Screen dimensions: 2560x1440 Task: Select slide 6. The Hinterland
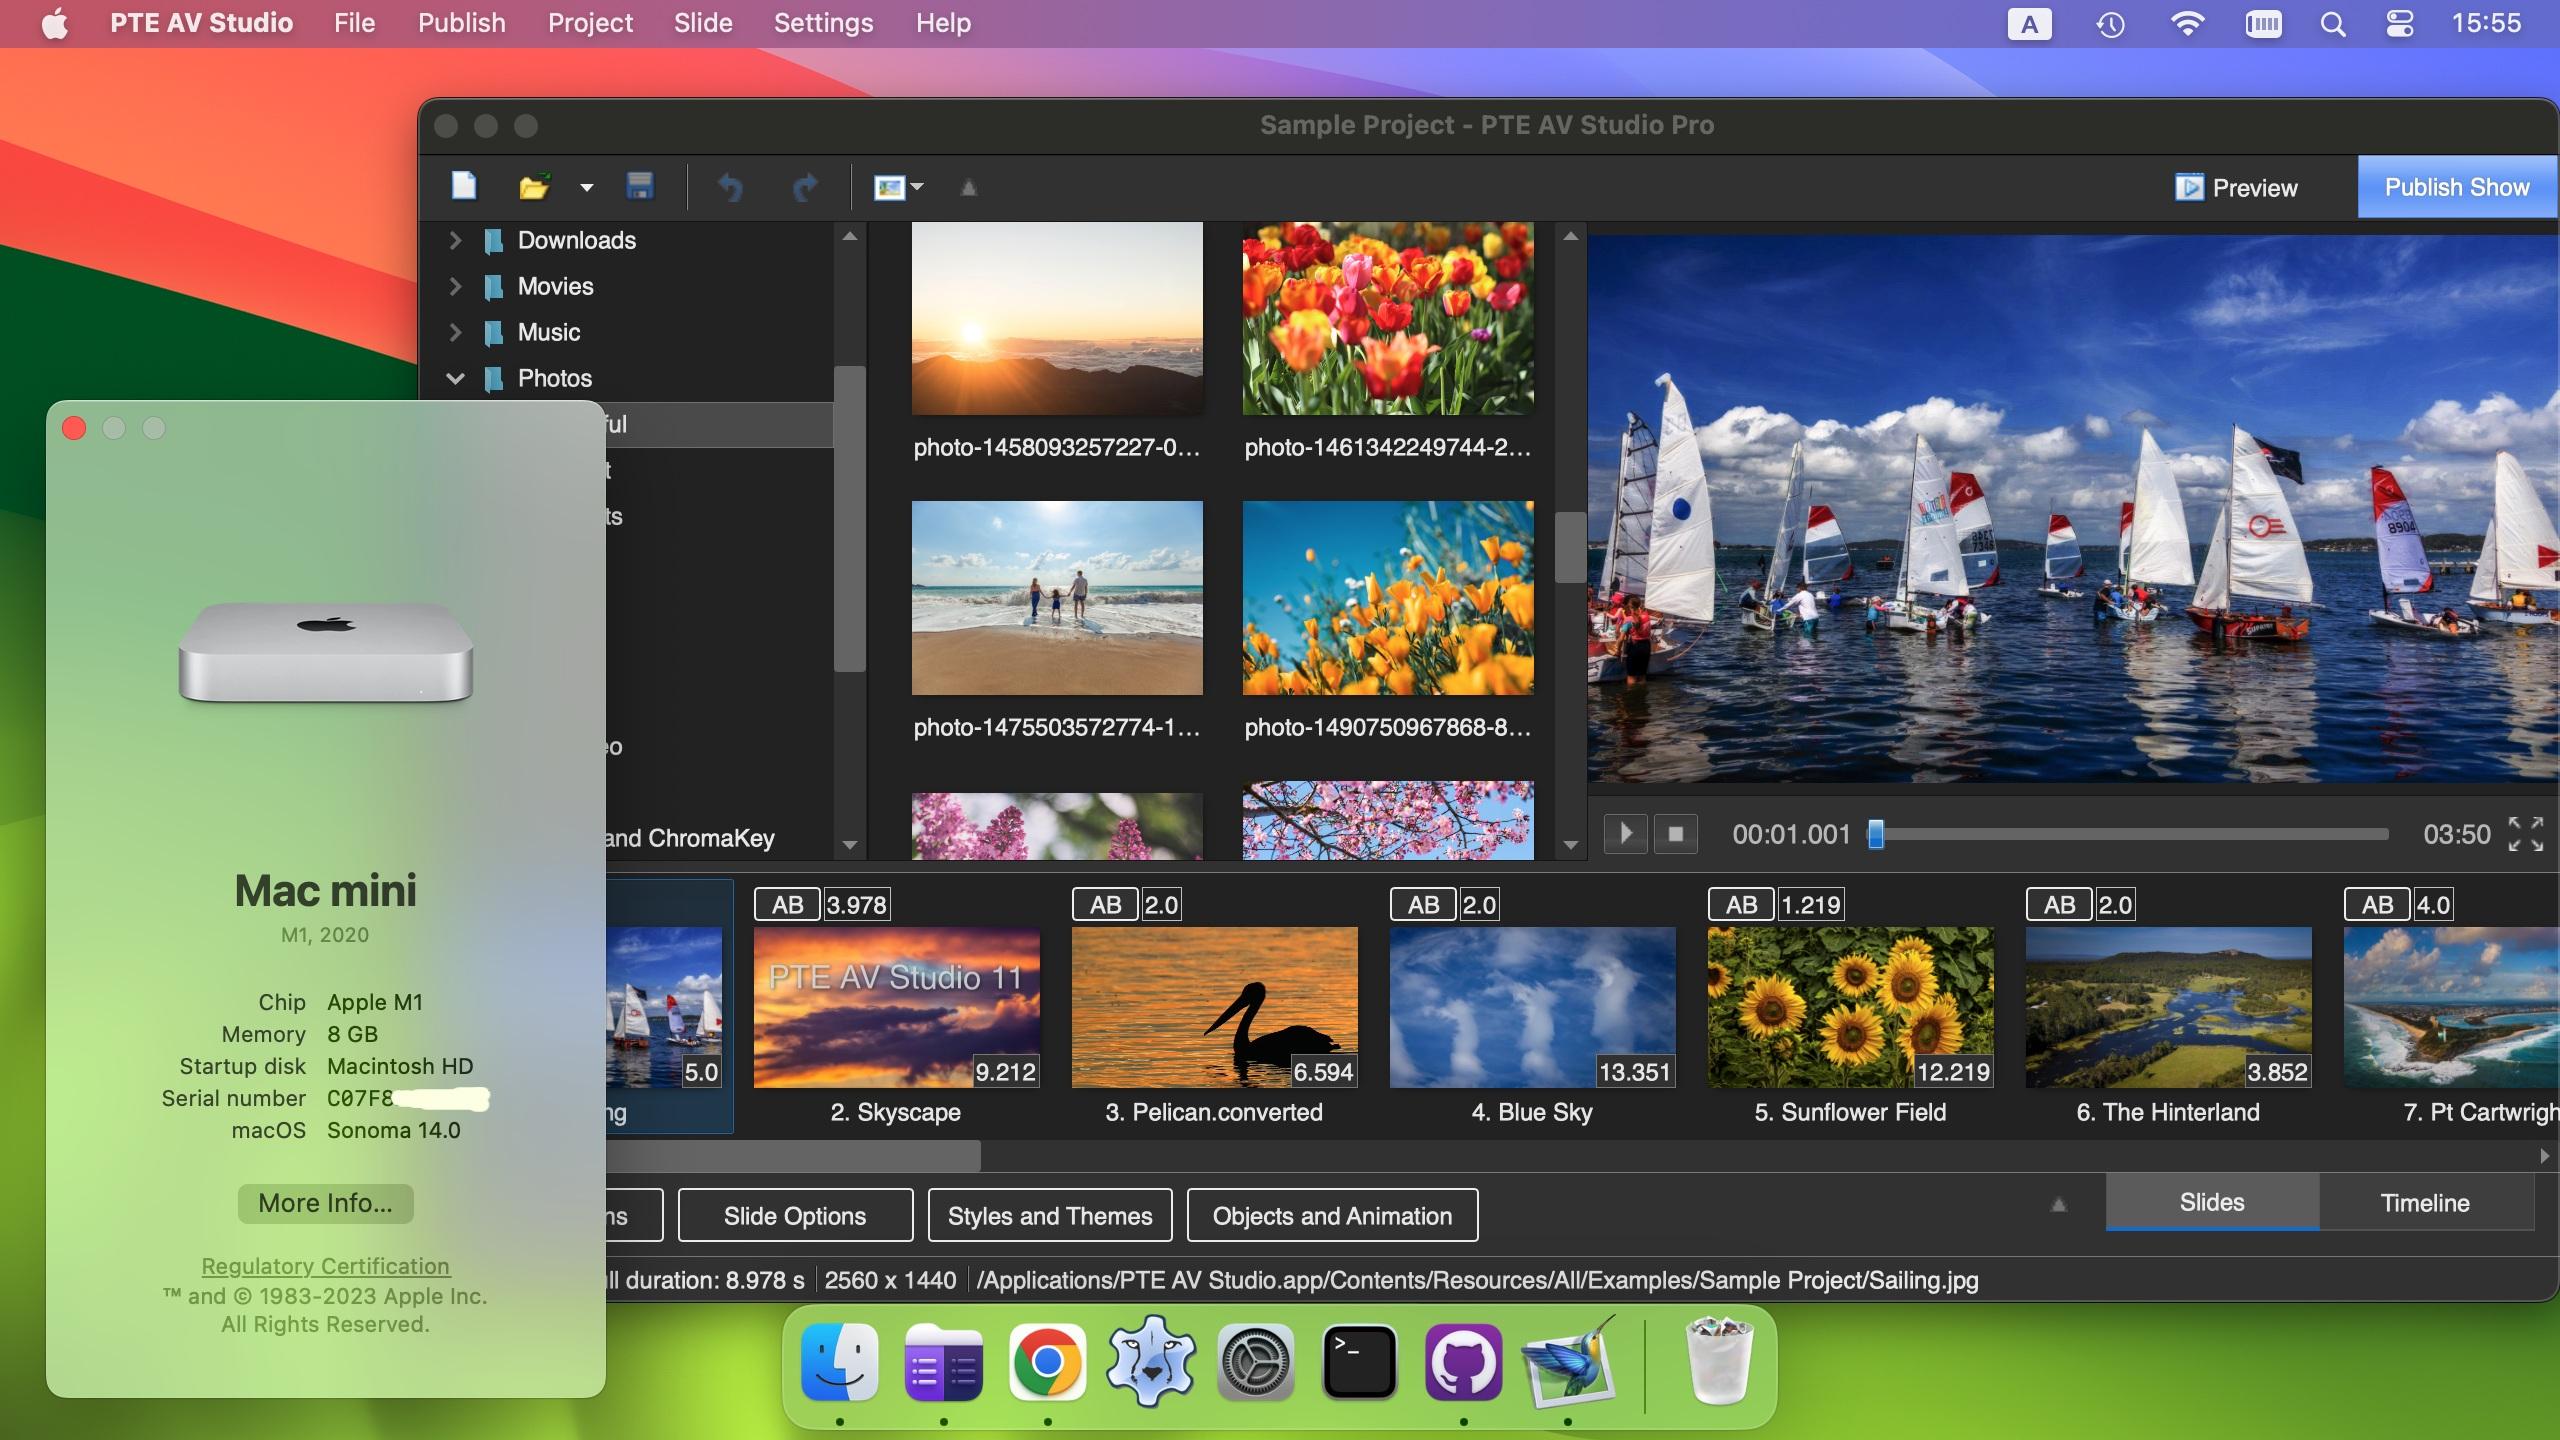tap(2168, 1007)
